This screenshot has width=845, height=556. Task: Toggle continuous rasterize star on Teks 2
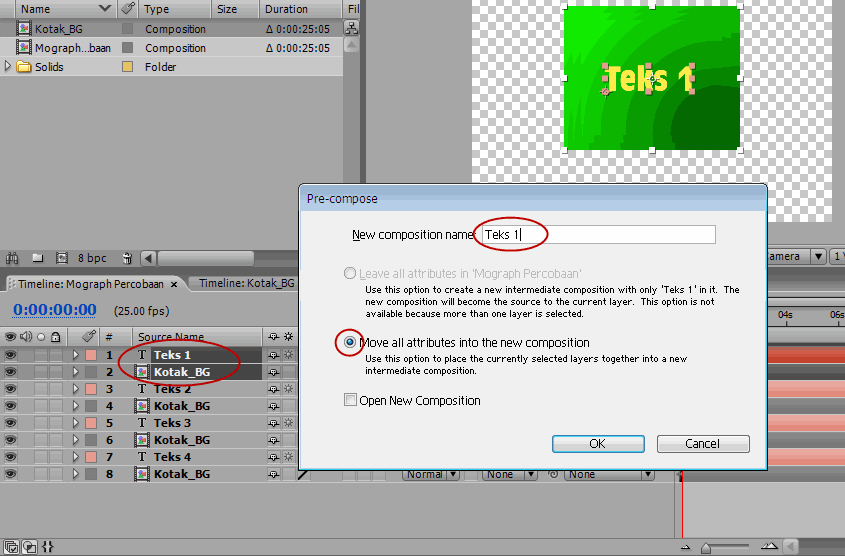289,389
